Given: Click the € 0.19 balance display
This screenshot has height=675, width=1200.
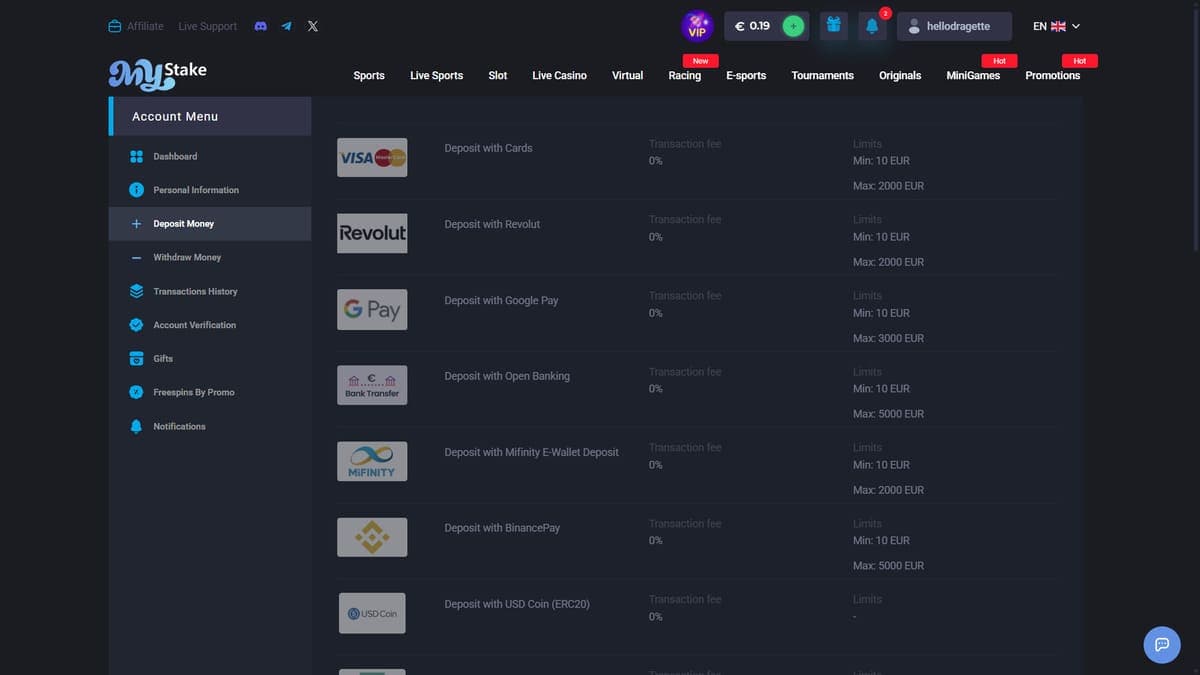Looking at the screenshot, I should coord(752,26).
